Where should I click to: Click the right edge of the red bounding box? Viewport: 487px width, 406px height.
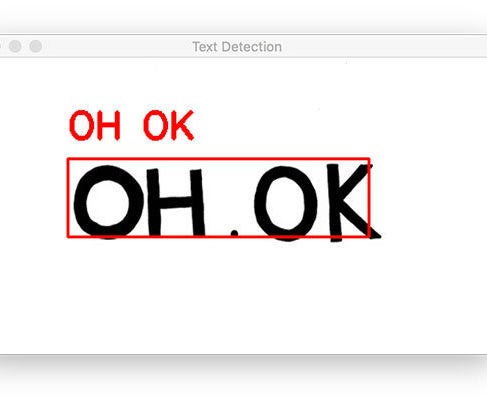pyautogui.click(x=369, y=198)
